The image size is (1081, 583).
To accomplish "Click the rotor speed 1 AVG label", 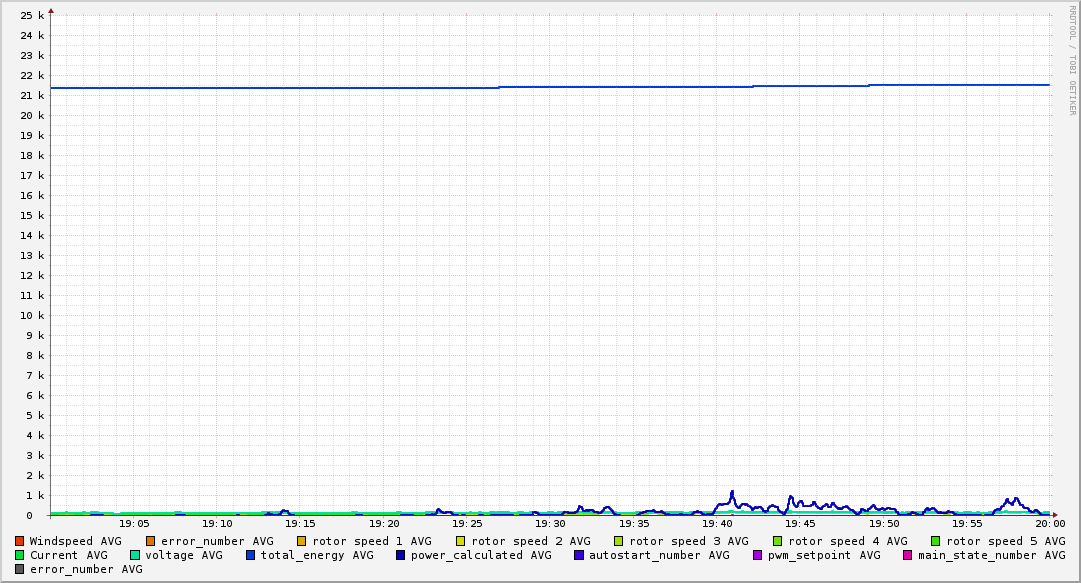I will click(x=372, y=541).
